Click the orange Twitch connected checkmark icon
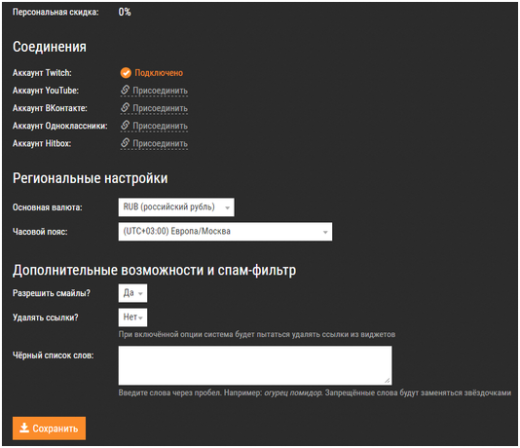Viewport: 520px width, 448px height. (126, 73)
